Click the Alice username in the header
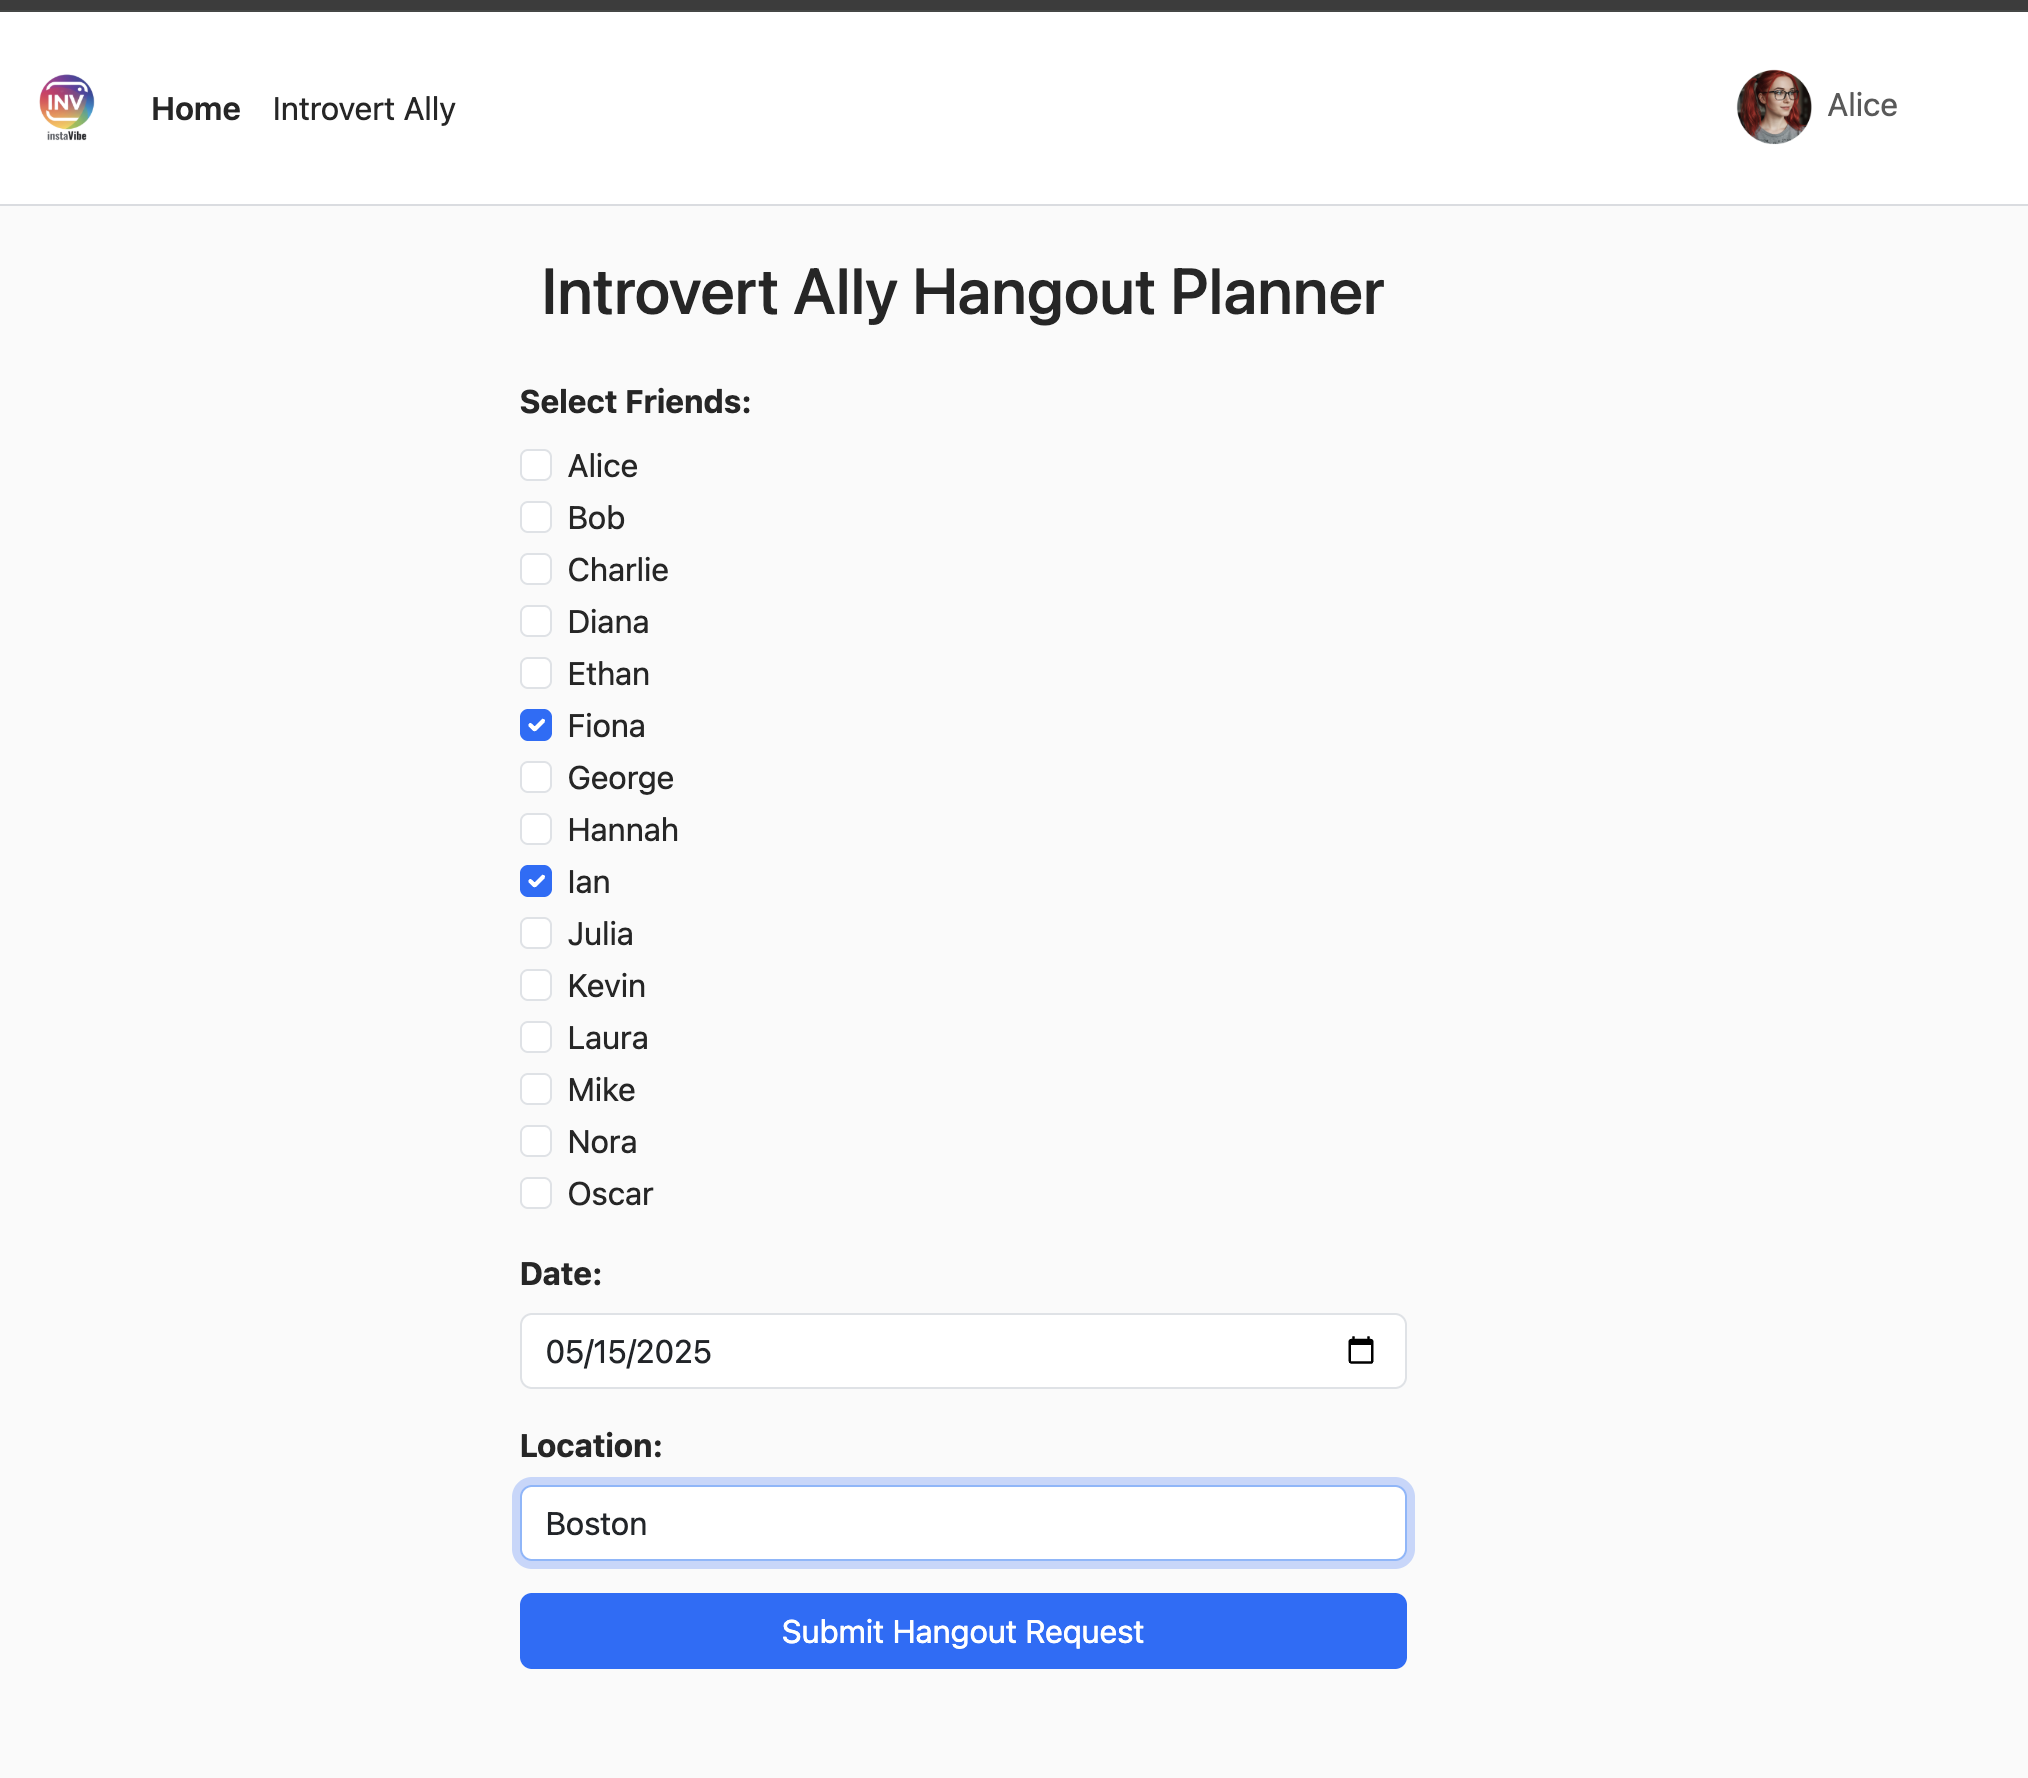2028x1778 pixels. click(x=1862, y=105)
